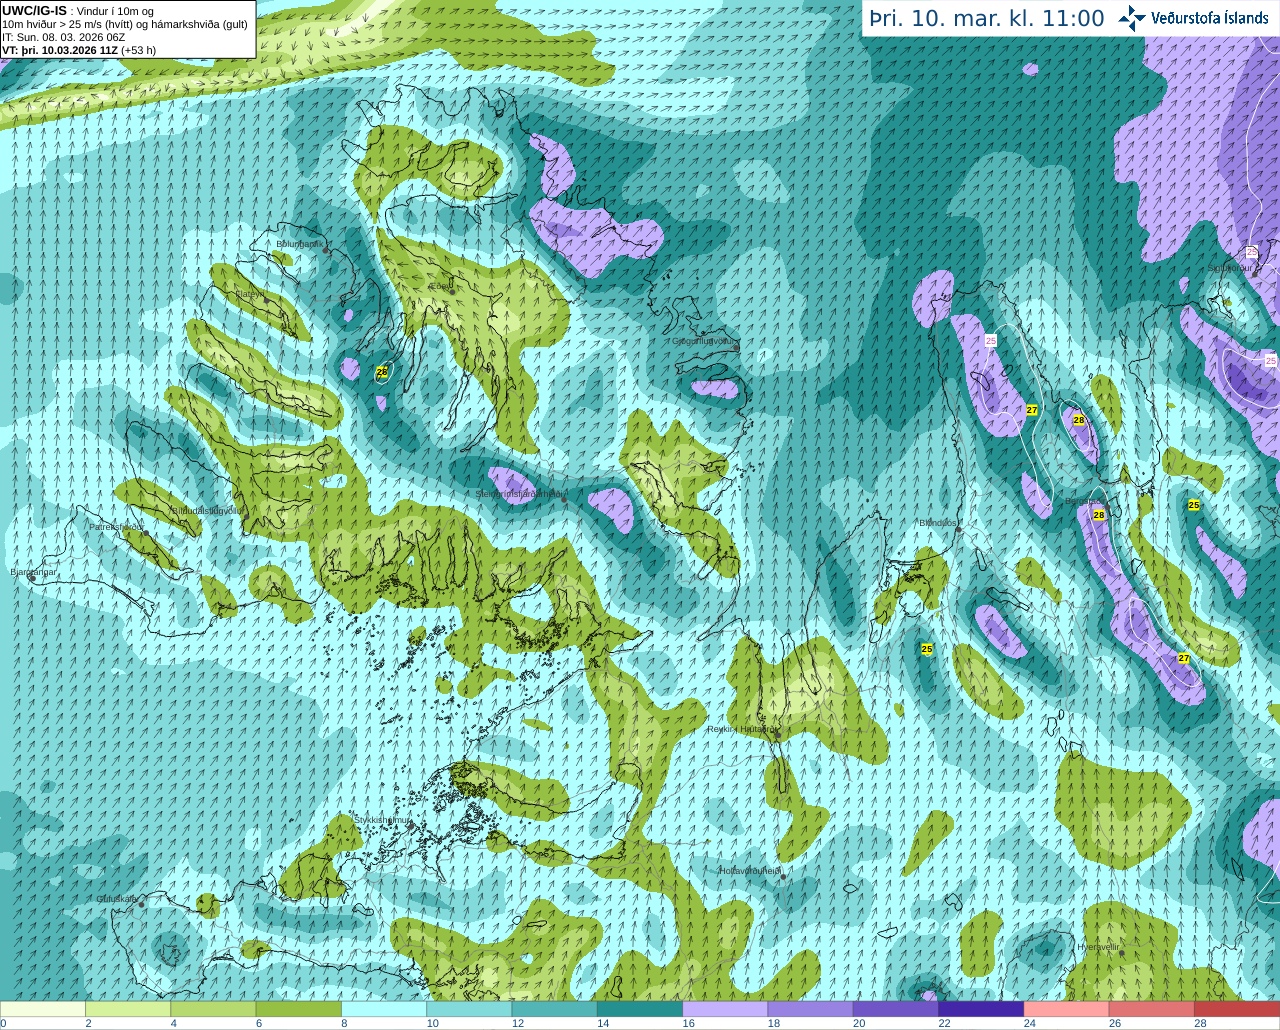Screen dimensions: 1280x1030
Task: Click legend tick value 8
Action: (x=344, y=1023)
